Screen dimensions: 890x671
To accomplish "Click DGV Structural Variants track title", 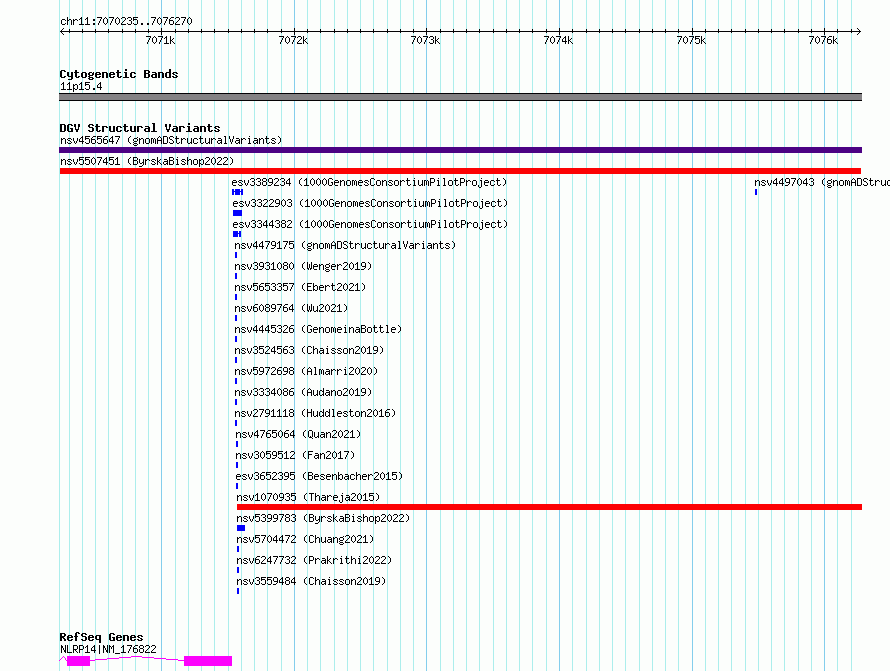I will 140,128.
